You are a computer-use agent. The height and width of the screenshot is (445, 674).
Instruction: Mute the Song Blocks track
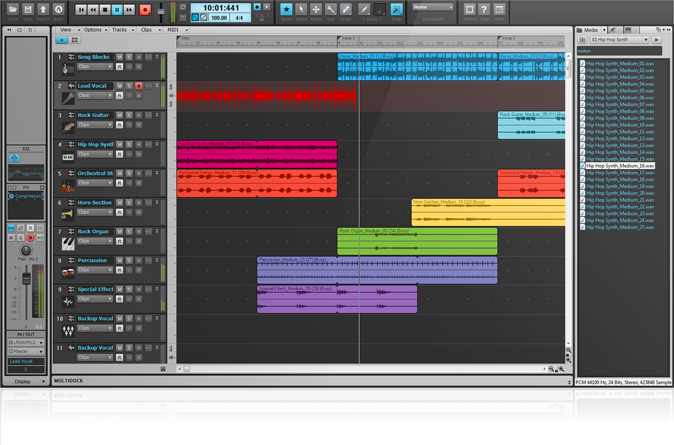click(119, 57)
